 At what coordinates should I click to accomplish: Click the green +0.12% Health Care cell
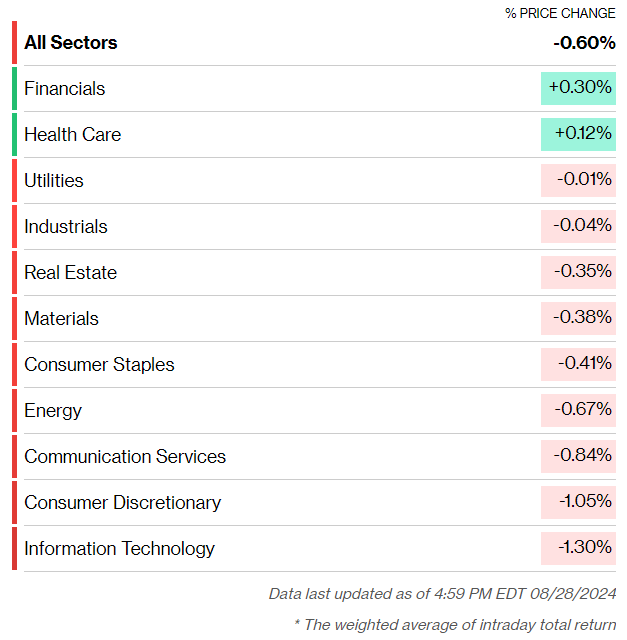click(578, 135)
